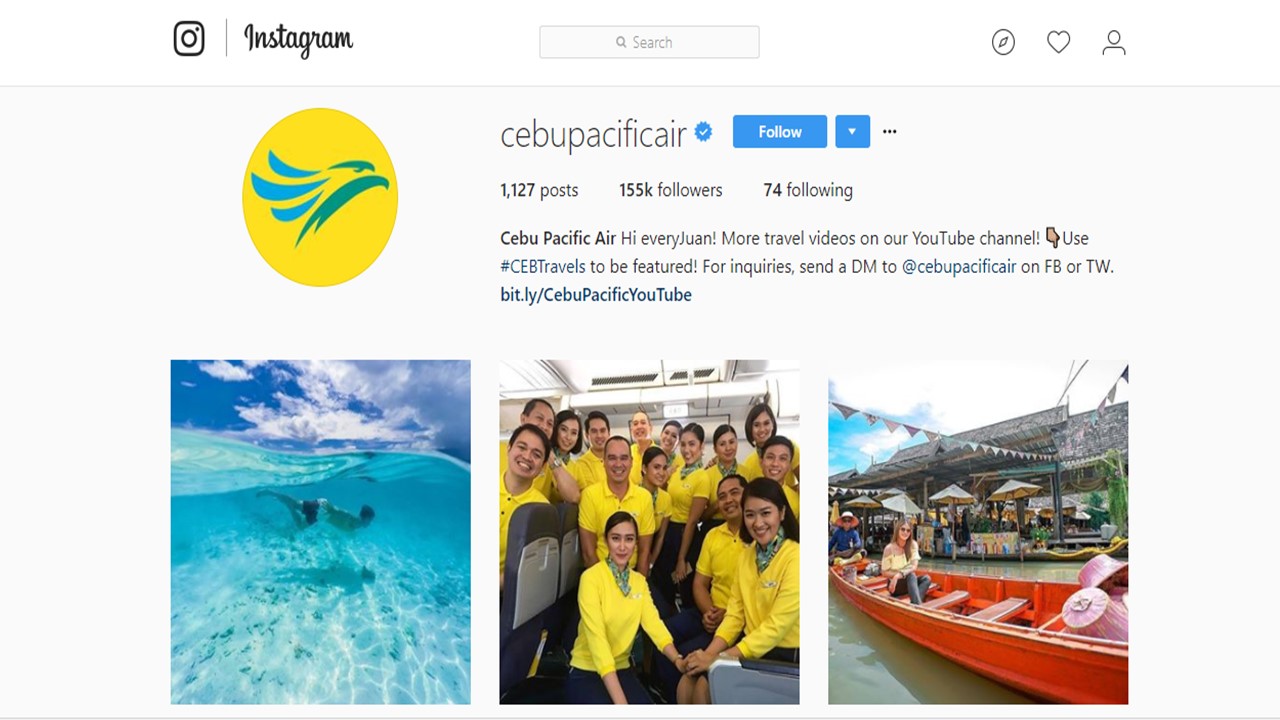The image size is (1280, 720).
Task: Click the Instagram camera logo icon
Action: (x=189, y=39)
